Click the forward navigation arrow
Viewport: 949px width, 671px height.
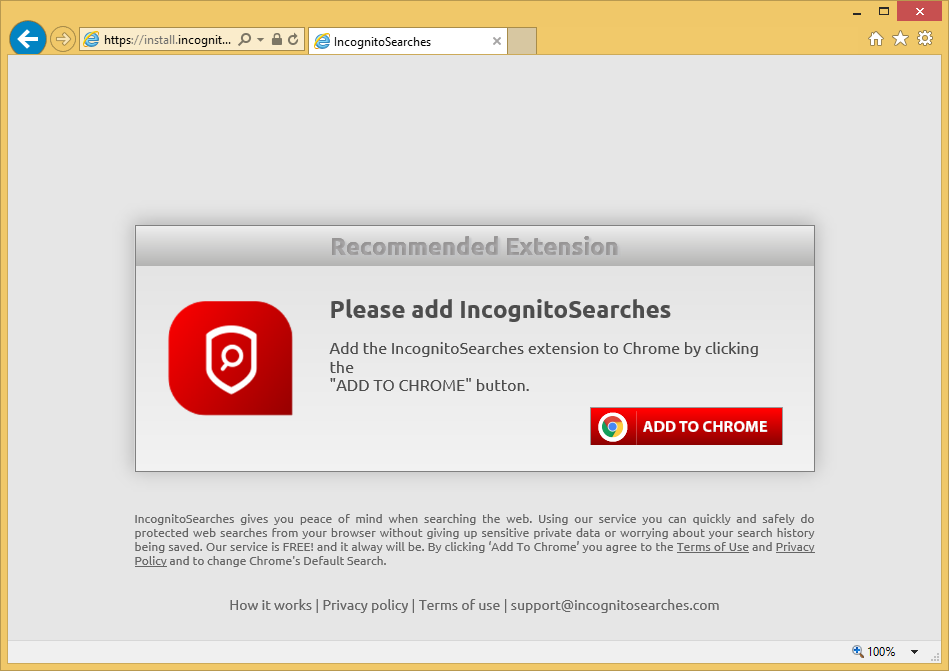click(x=62, y=39)
